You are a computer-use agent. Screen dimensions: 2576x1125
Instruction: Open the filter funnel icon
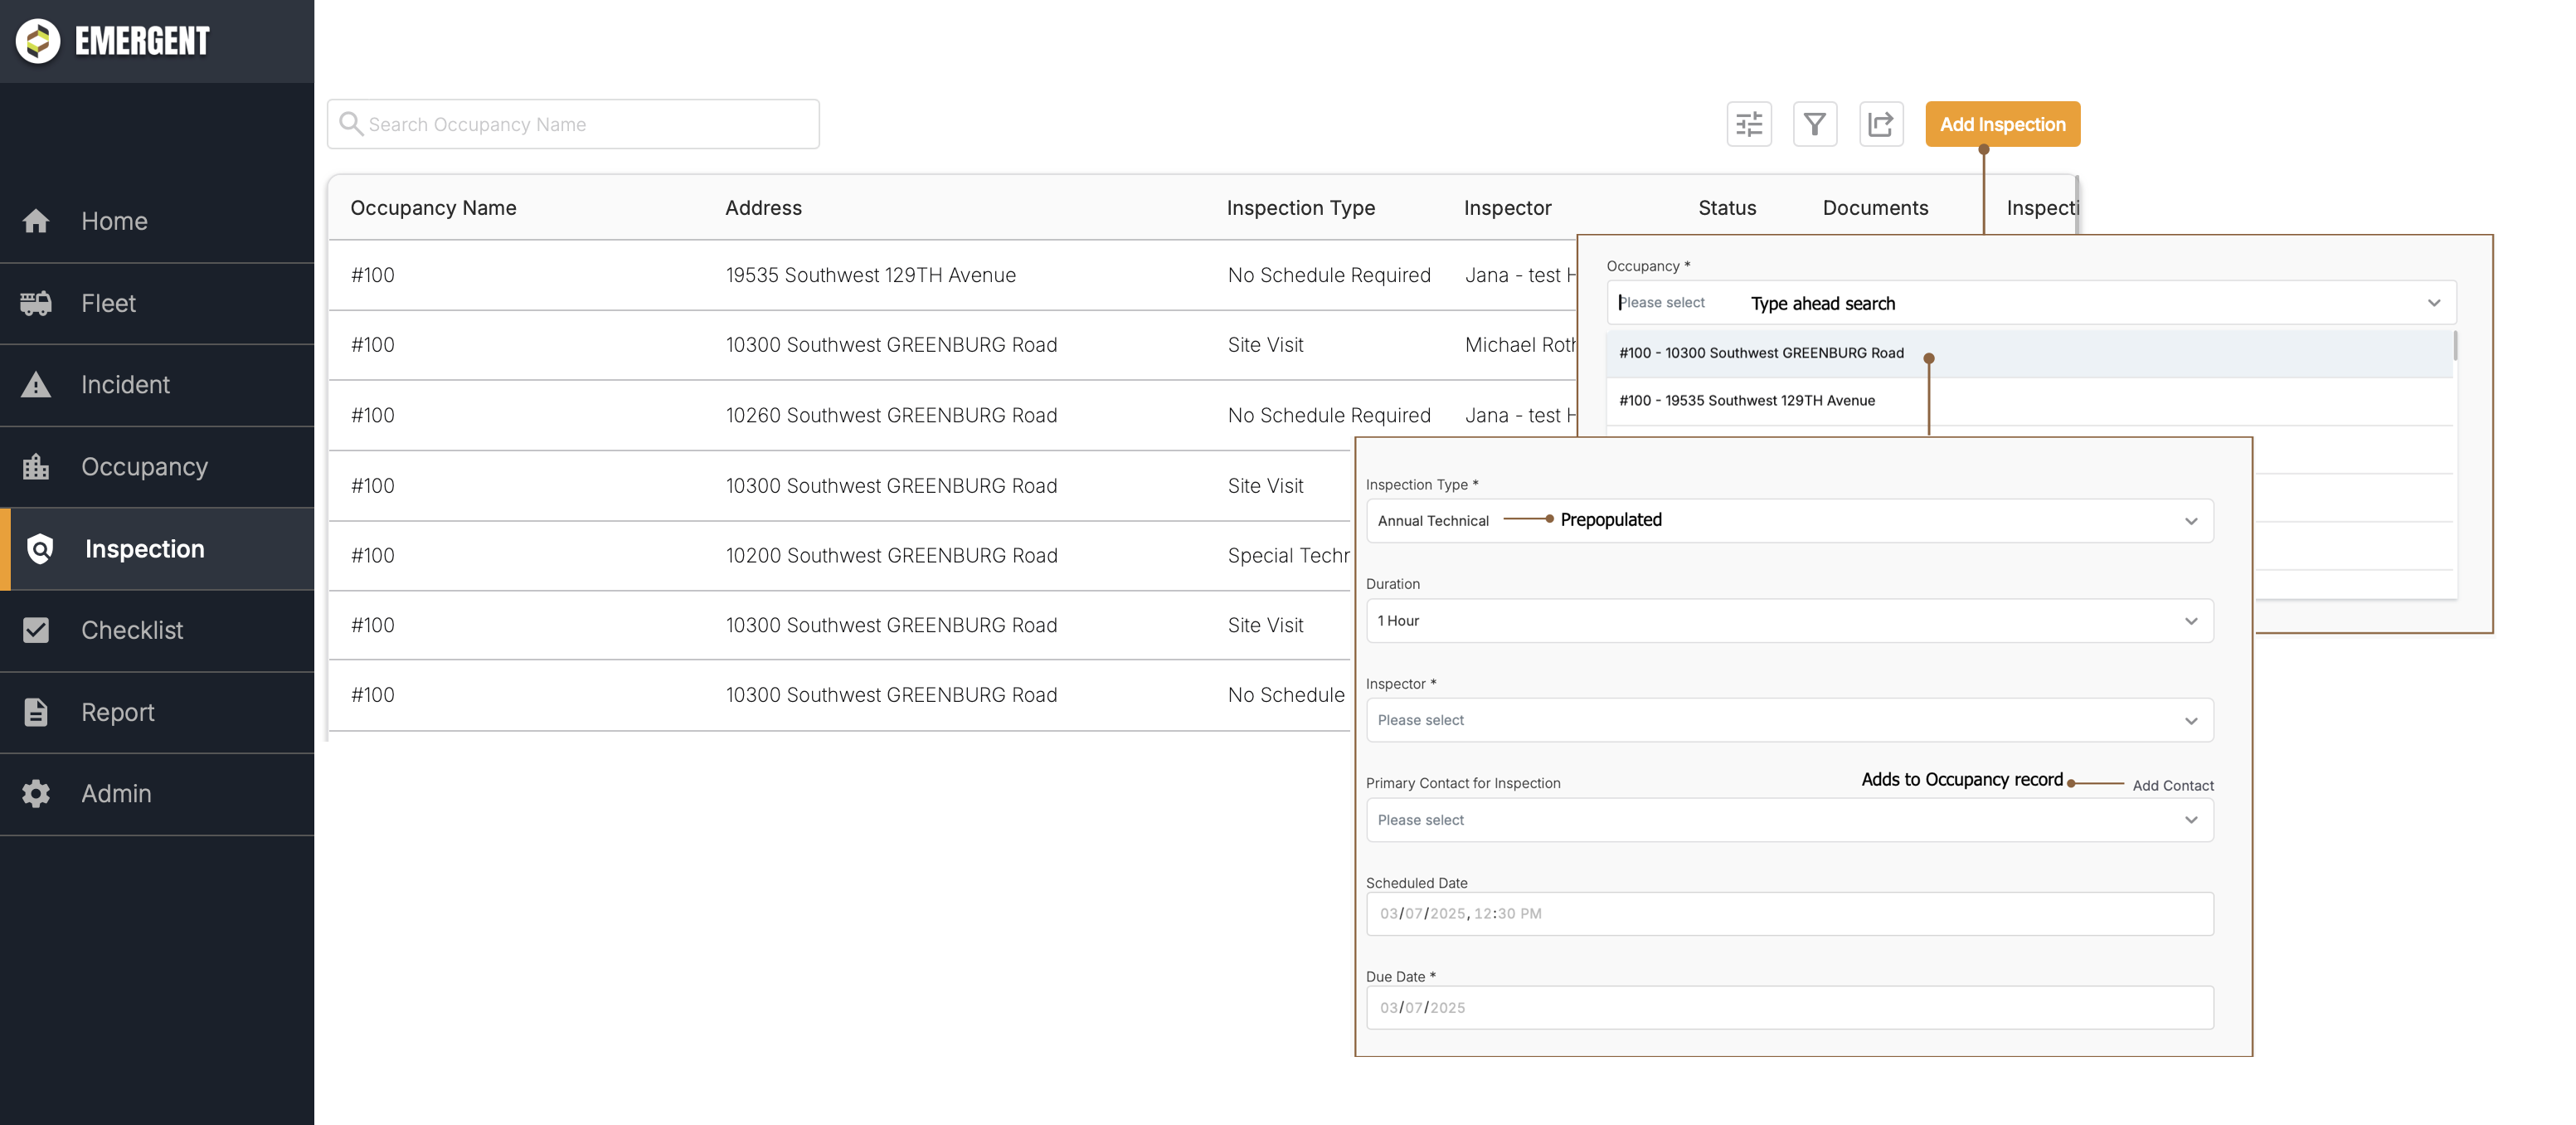point(1814,124)
